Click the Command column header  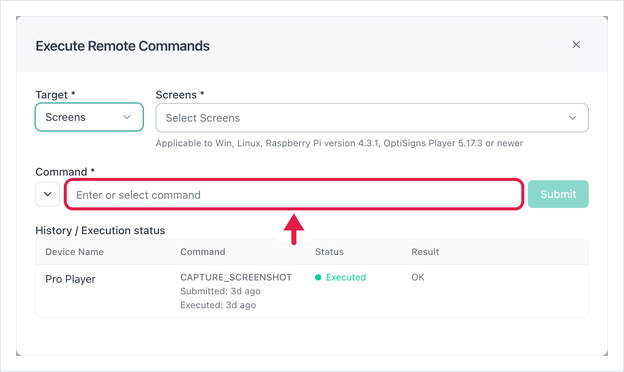click(203, 252)
